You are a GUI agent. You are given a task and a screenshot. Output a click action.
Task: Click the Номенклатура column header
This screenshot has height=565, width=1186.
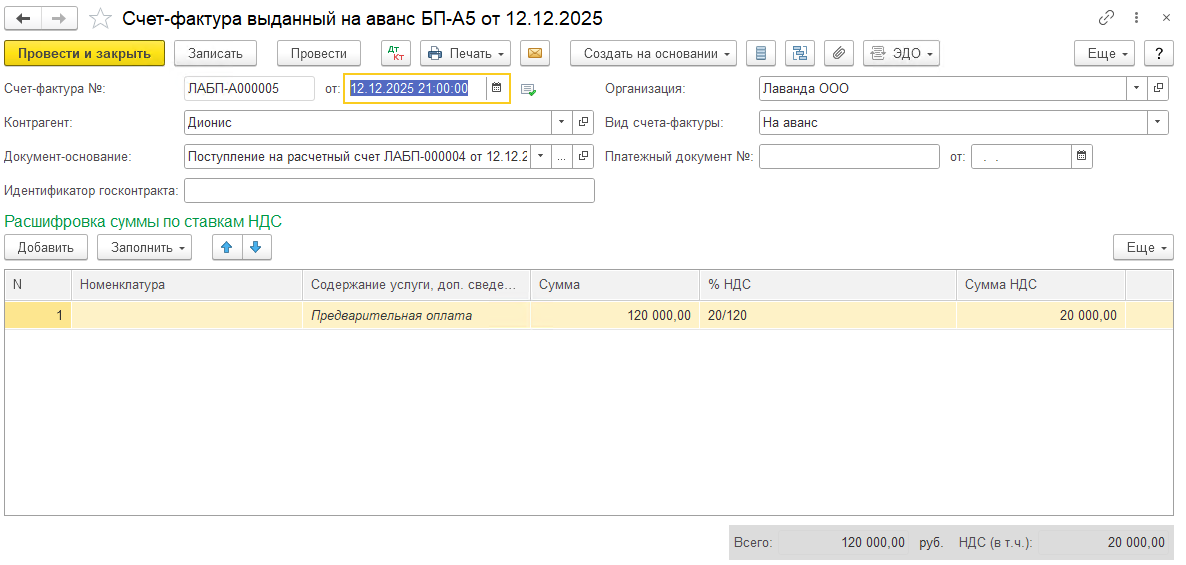(187, 284)
